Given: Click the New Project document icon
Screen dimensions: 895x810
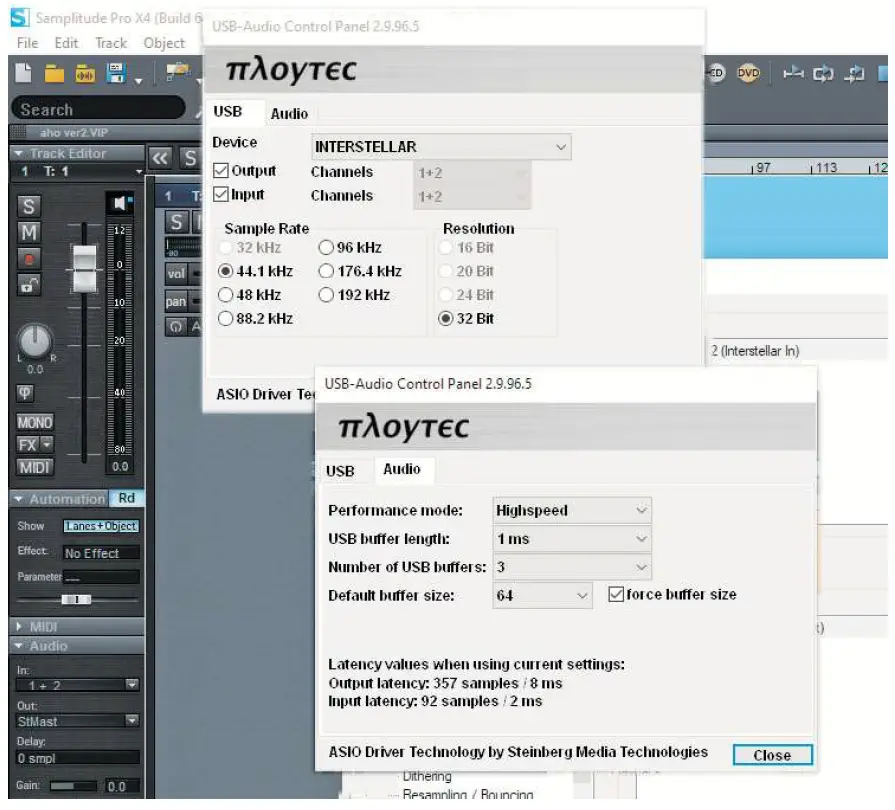Looking at the screenshot, I should point(24,73).
